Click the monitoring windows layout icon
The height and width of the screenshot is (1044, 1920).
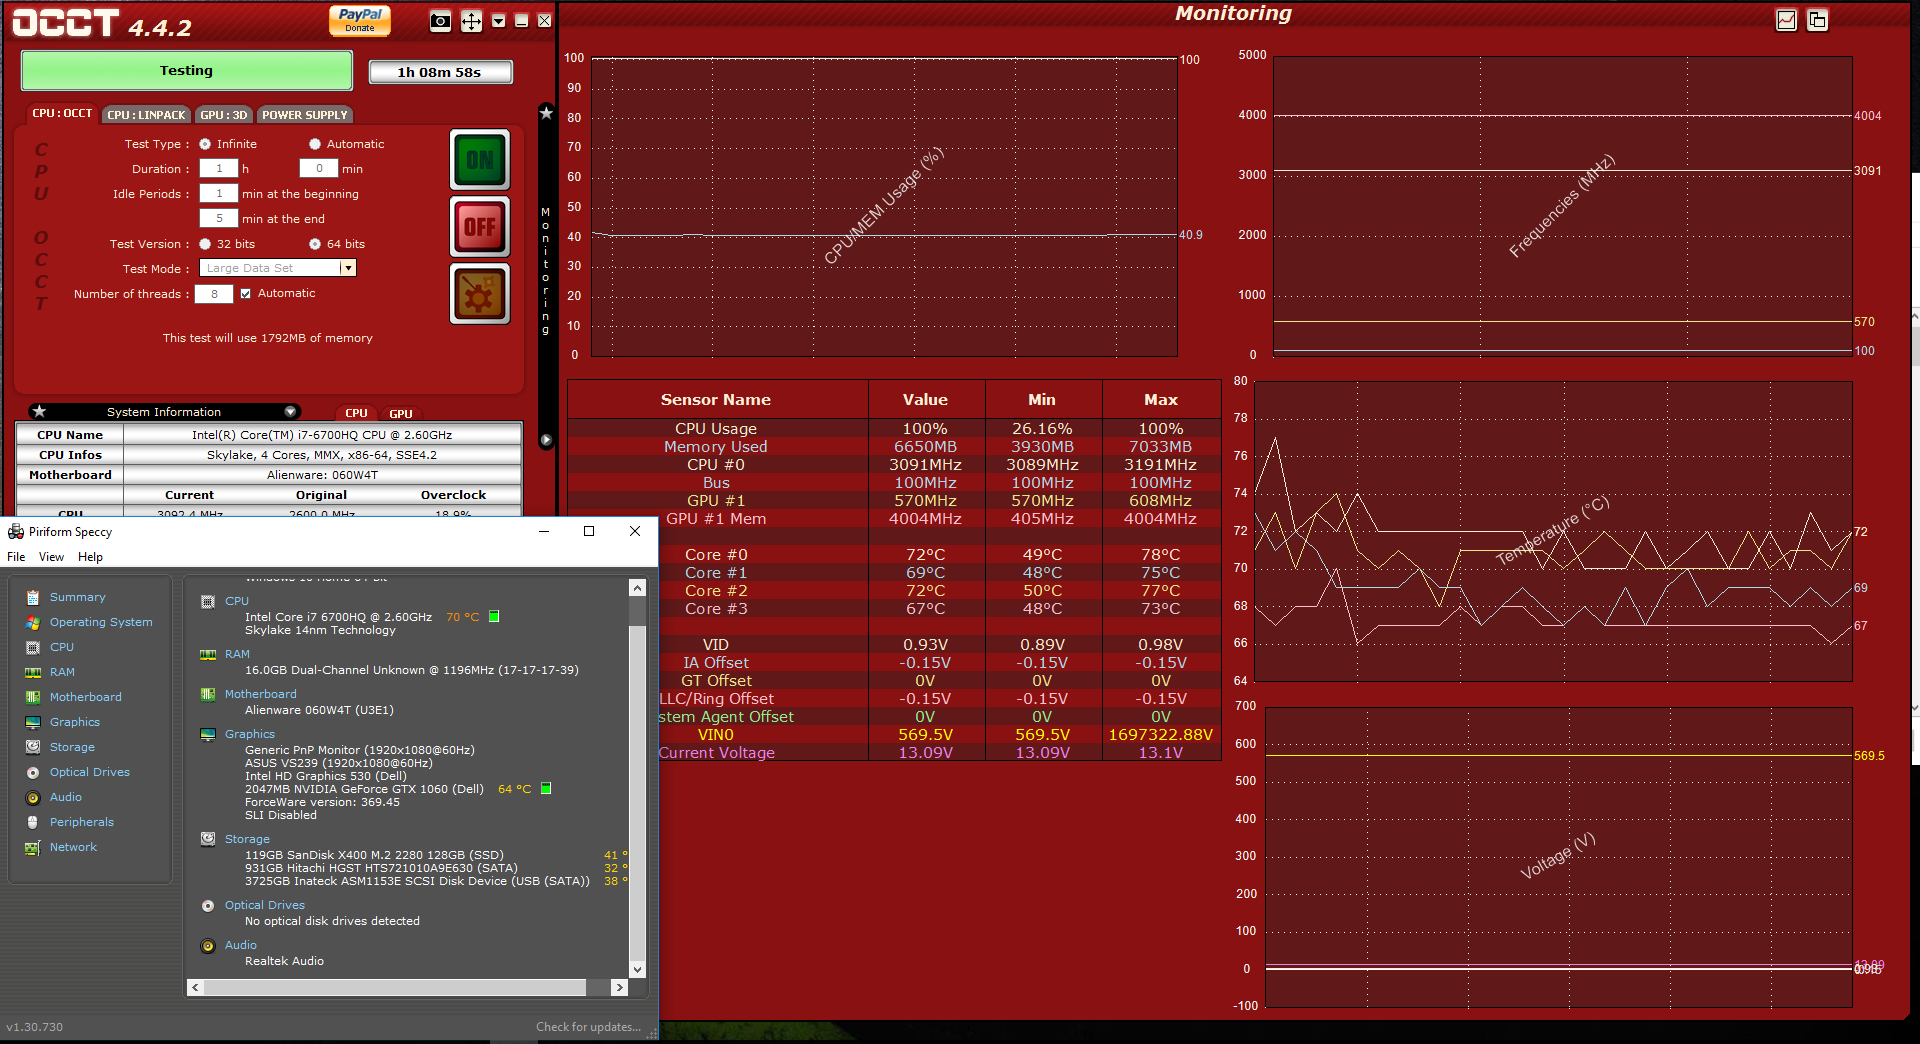(x=1818, y=20)
